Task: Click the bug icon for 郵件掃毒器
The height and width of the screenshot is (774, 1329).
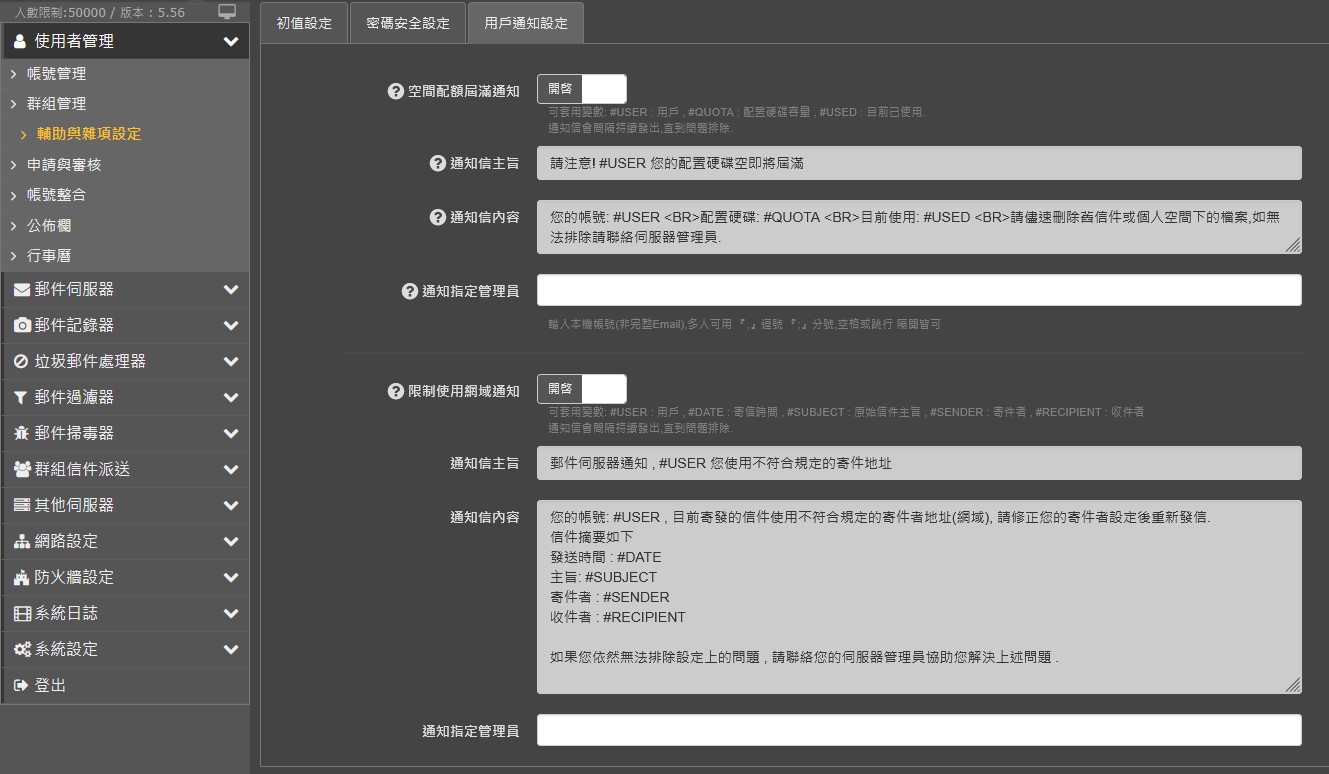Action: tap(21, 434)
